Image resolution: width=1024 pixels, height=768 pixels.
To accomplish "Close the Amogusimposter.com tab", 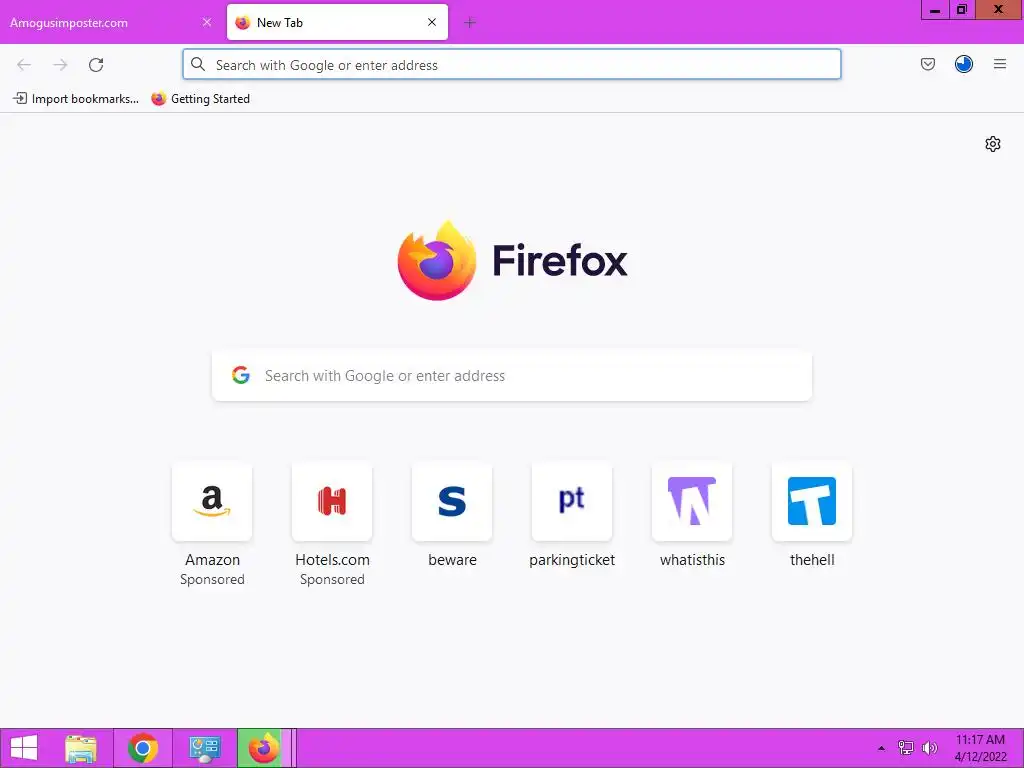I will coord(206,22).
